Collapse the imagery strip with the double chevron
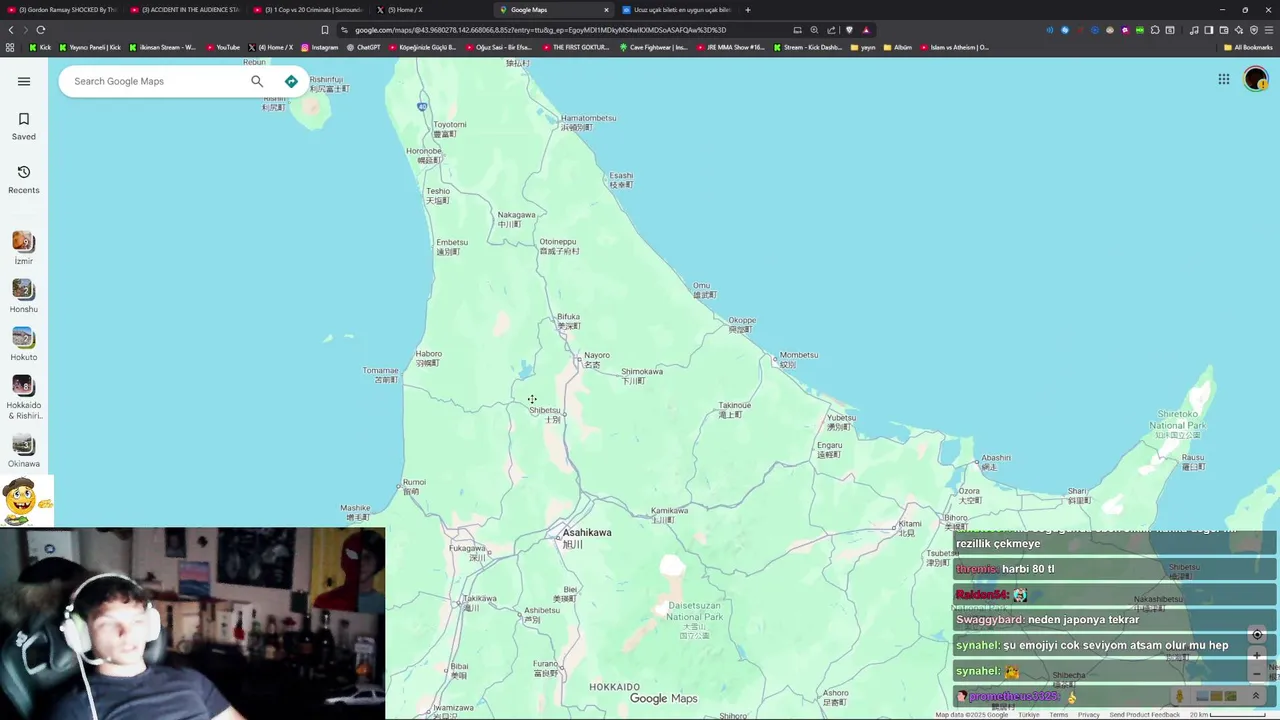Screen dimensions: 1280x720 [x=1256, y=696]
